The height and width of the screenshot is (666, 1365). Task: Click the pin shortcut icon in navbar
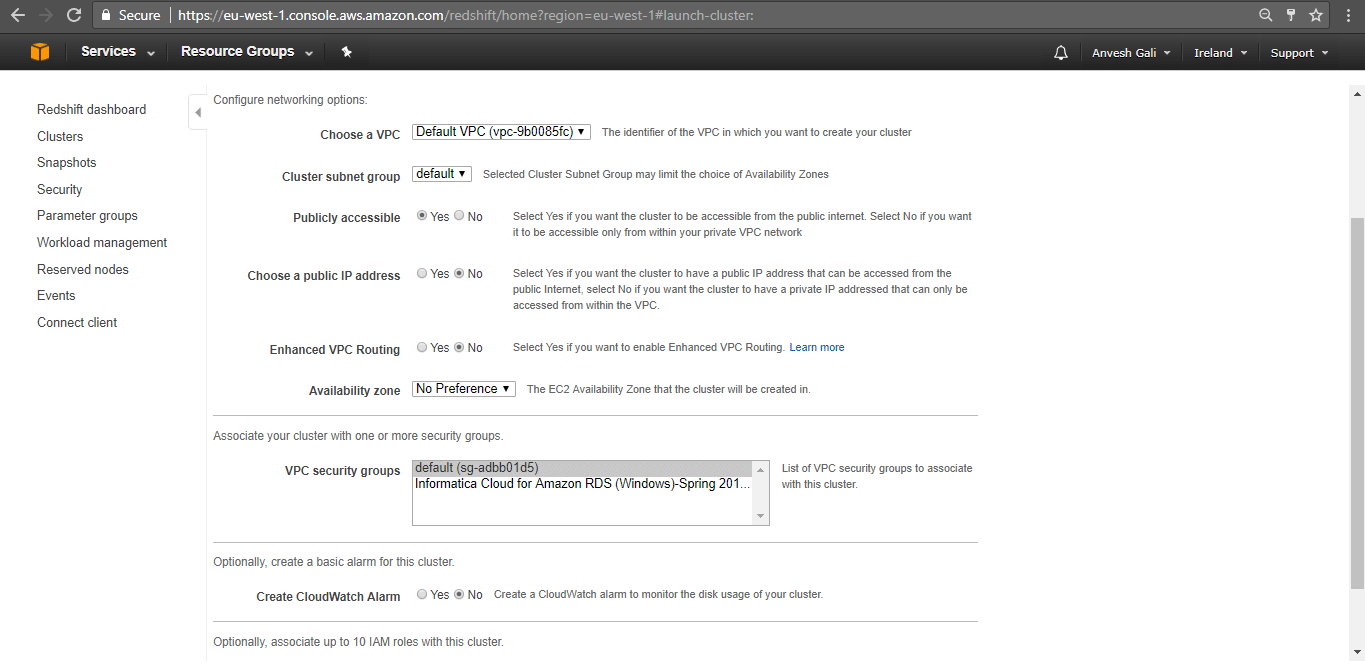point(346,52)
